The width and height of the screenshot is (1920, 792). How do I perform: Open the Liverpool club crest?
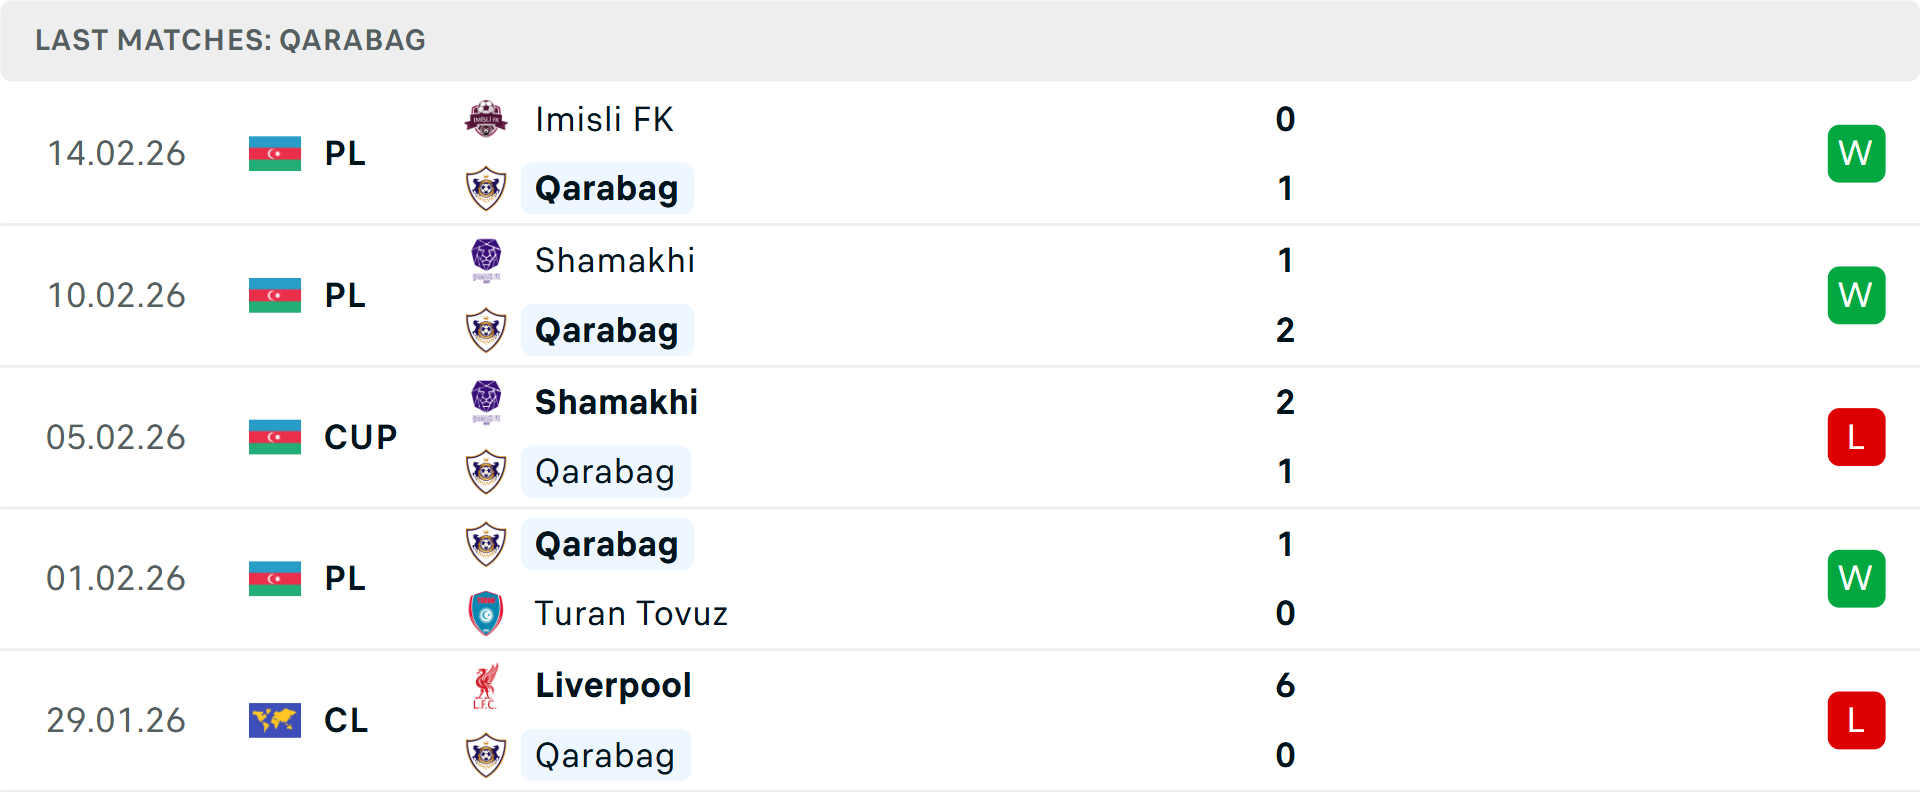(x=487, y=685)
